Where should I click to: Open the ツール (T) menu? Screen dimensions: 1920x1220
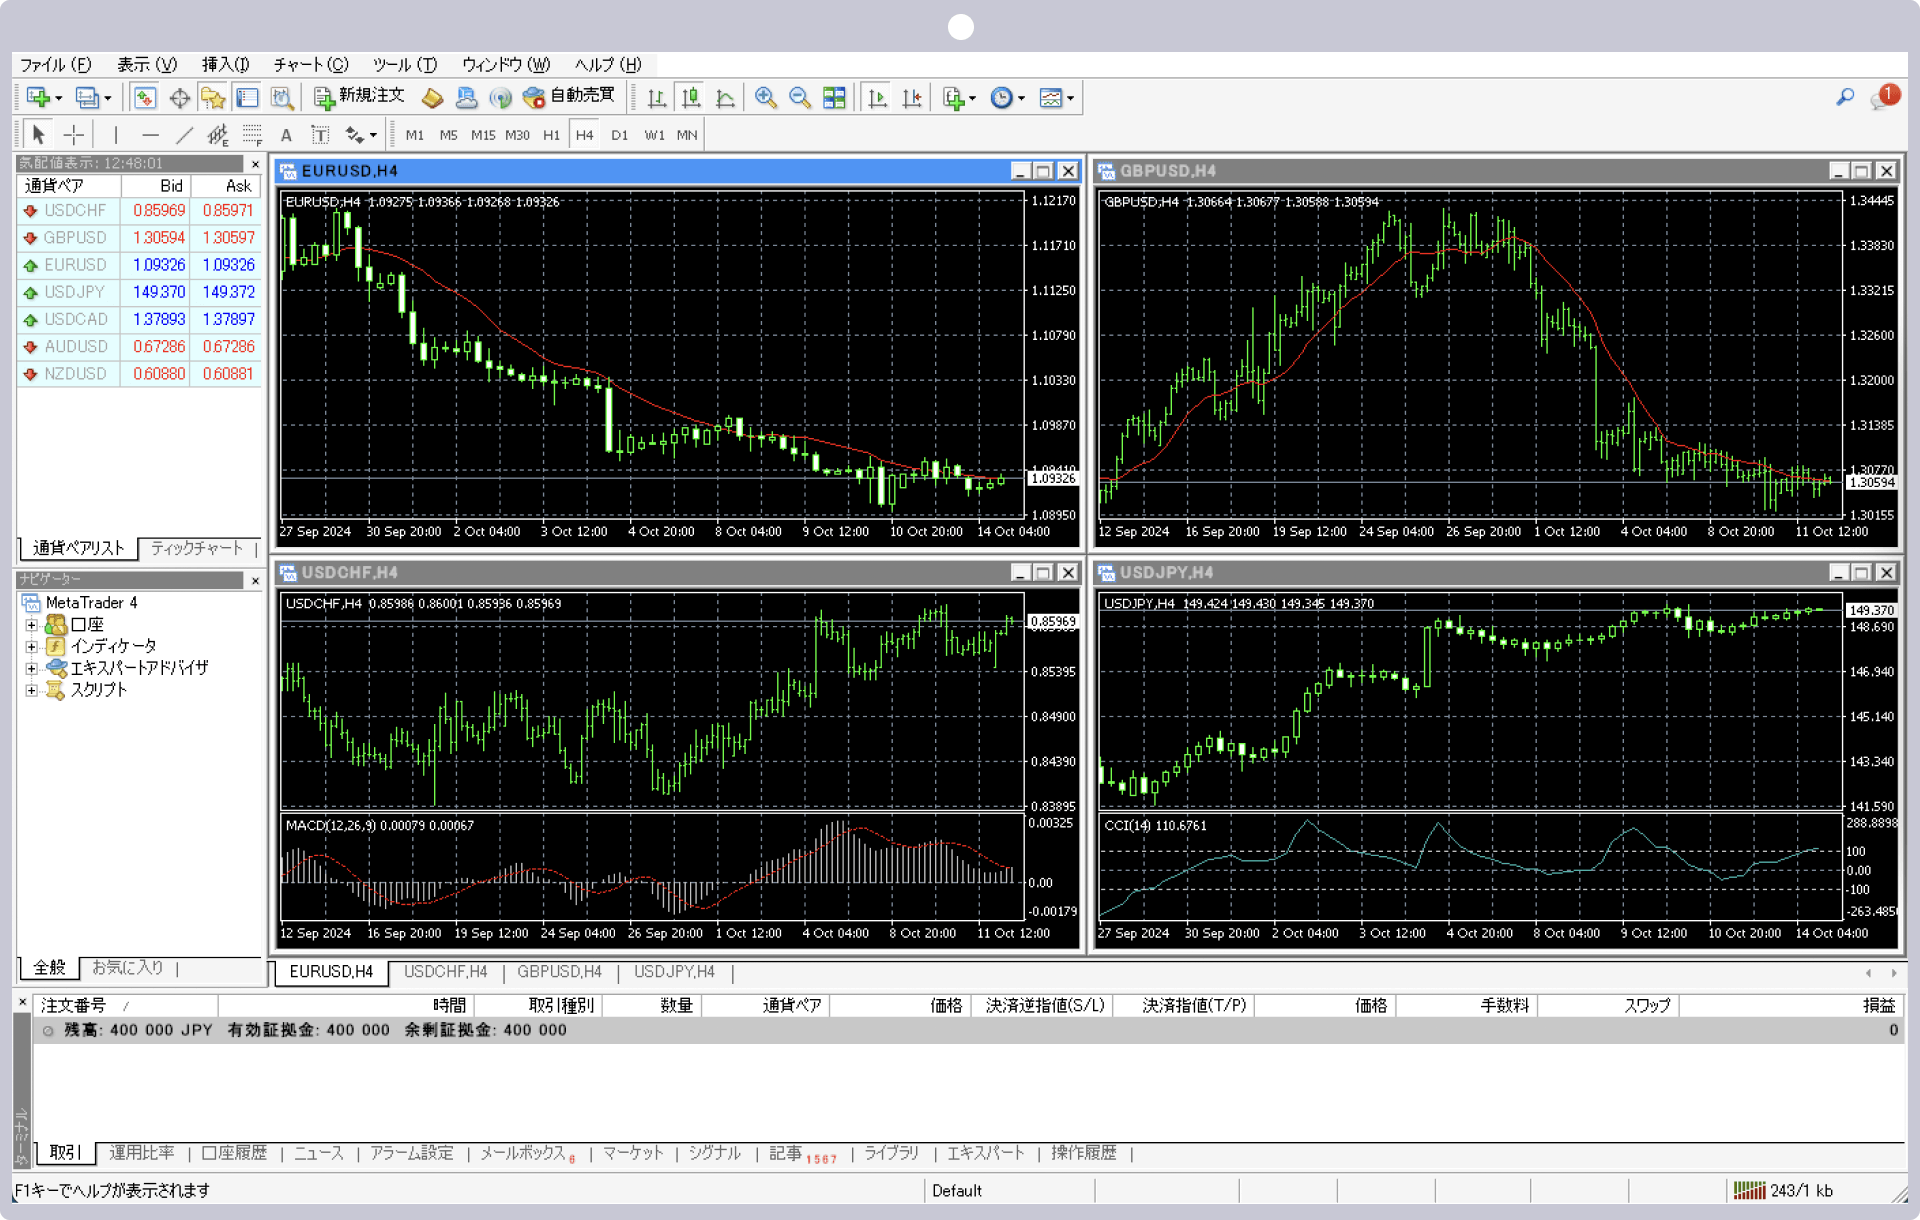[405, 64]
